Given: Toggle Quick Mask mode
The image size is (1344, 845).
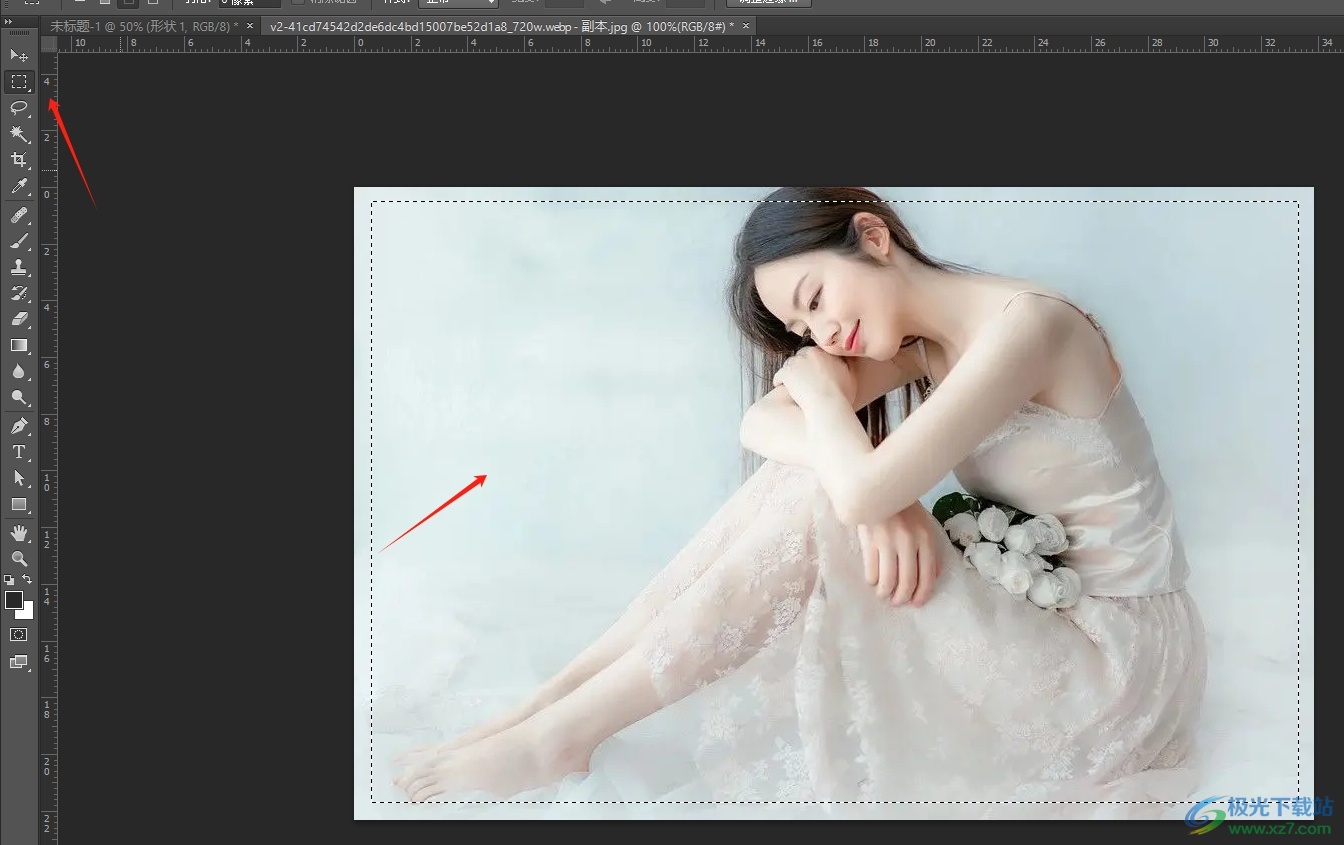Looking at the screenshot, I should tap(18, 634).
